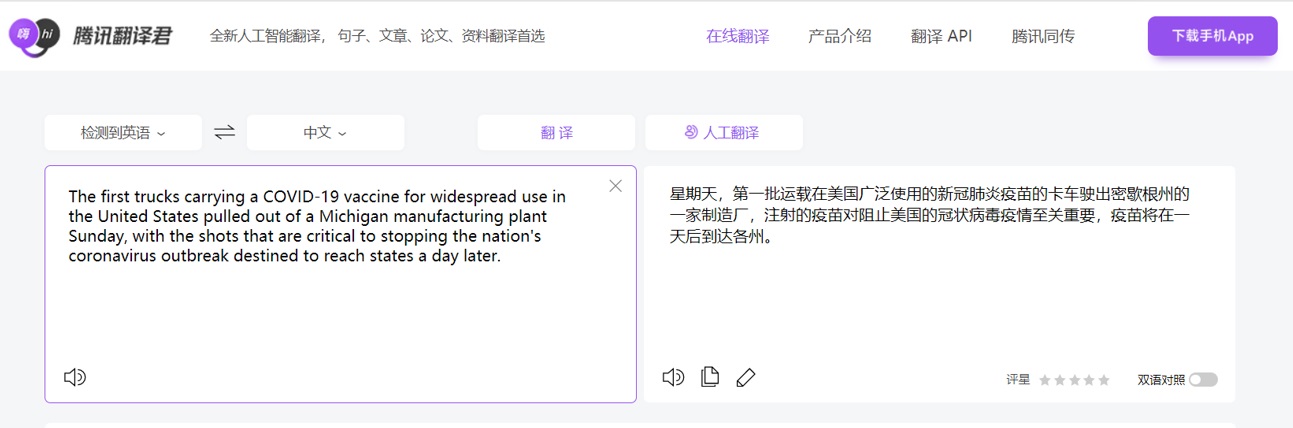Open the 检测到英语 source language dropdown
Image resolution: width=1293 pixels, height=428 pixels.
pyautogui.click(x=123, y=132)
